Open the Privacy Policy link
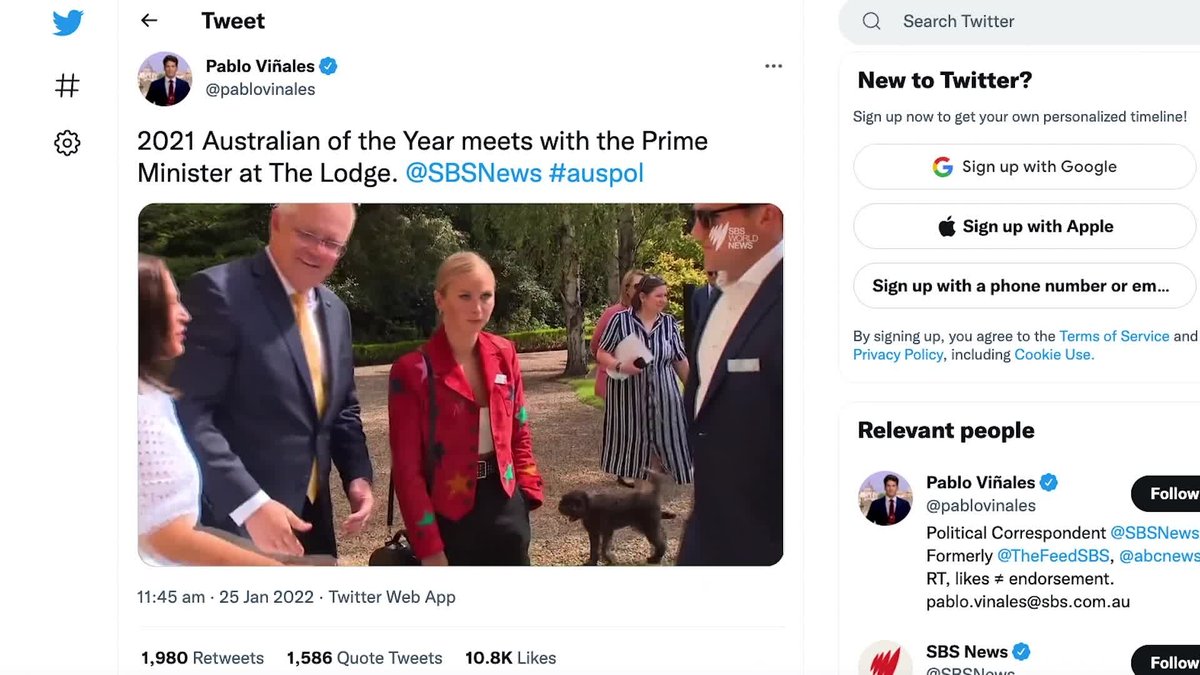This screenshot has height=675, width=1200. pyautogui.click(x=897, y=354)
